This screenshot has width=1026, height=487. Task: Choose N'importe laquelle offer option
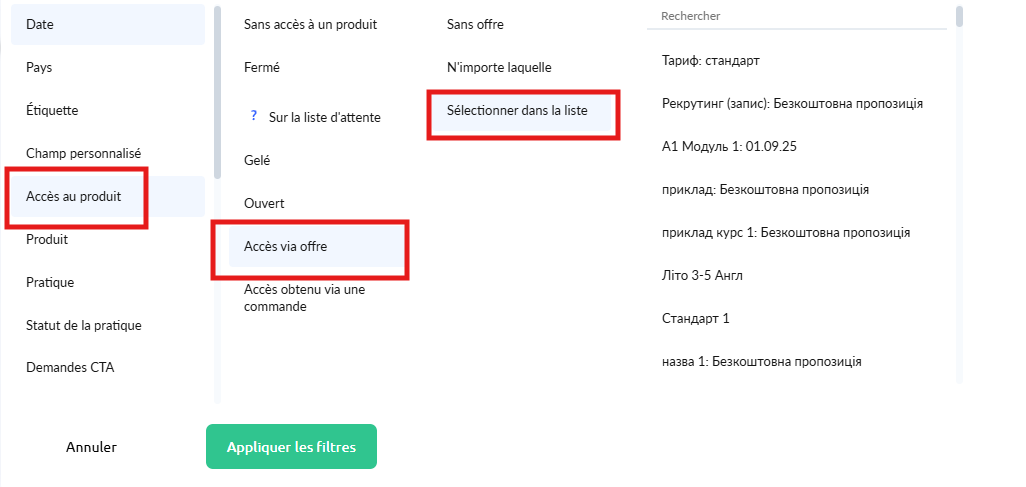tap(499, 67)
